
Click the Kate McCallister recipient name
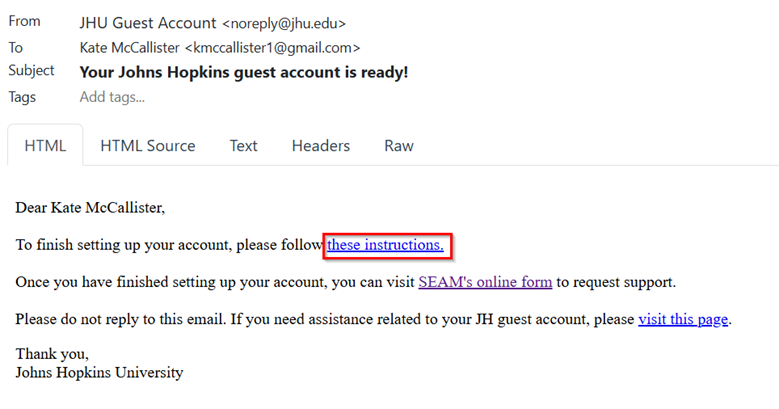pyautogui.click(x=130, y=48)
